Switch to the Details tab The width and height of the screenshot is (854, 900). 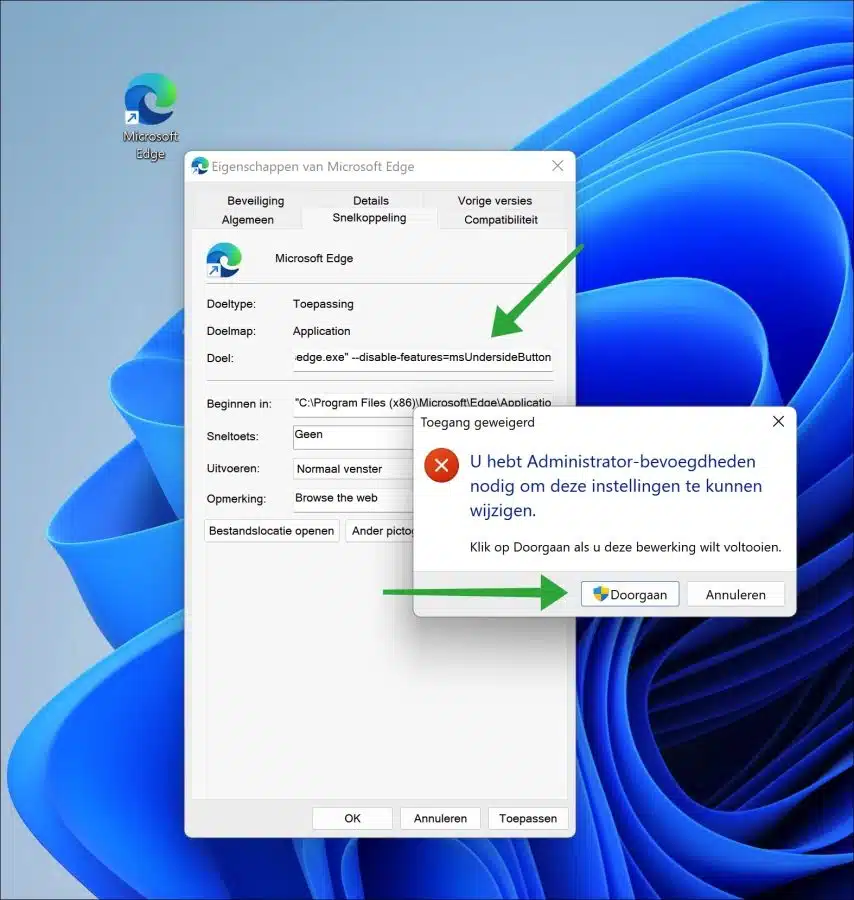pos(371,200)
